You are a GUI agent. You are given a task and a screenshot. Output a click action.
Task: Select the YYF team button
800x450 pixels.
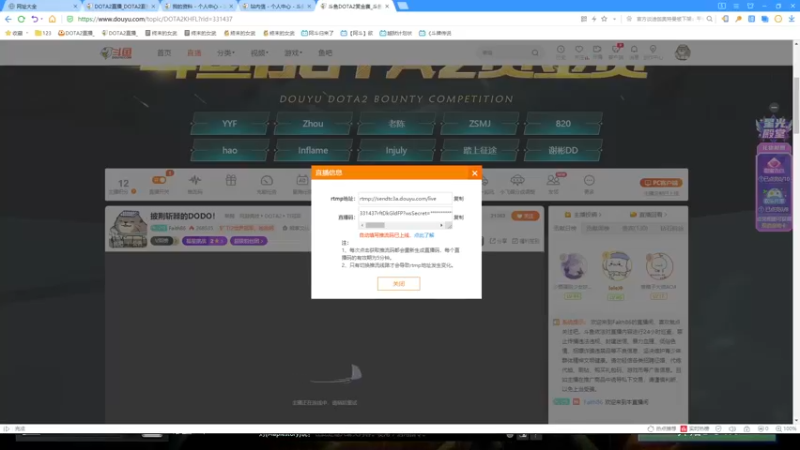pos(230,123)
